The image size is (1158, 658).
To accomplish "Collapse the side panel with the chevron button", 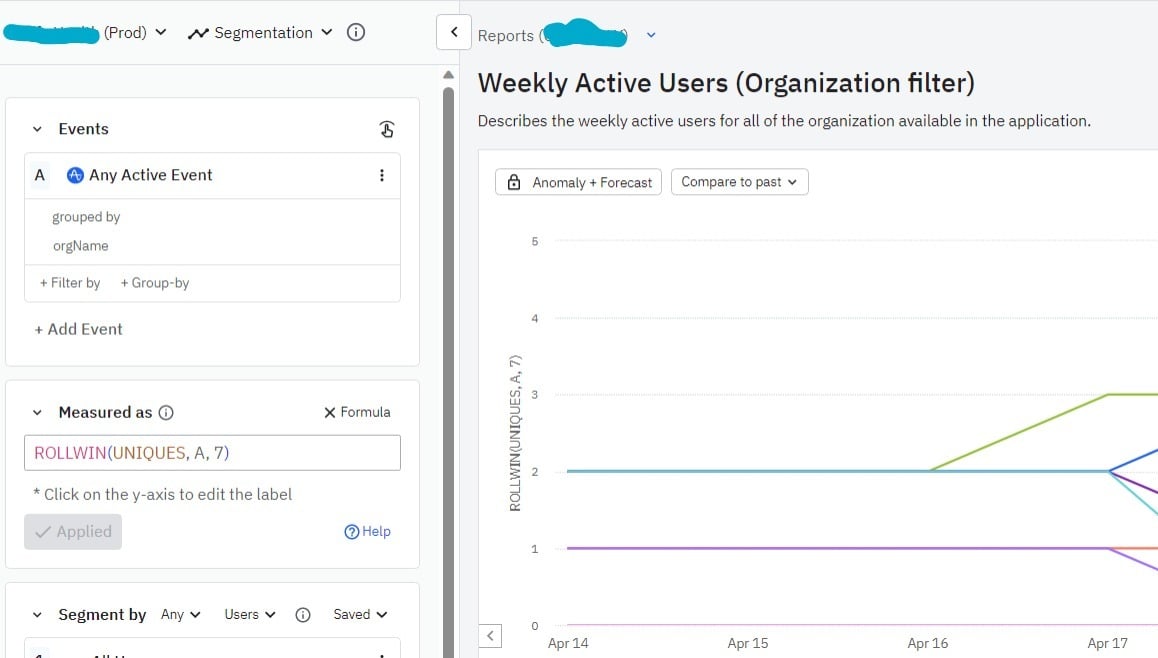I will [x=454, y=32].
